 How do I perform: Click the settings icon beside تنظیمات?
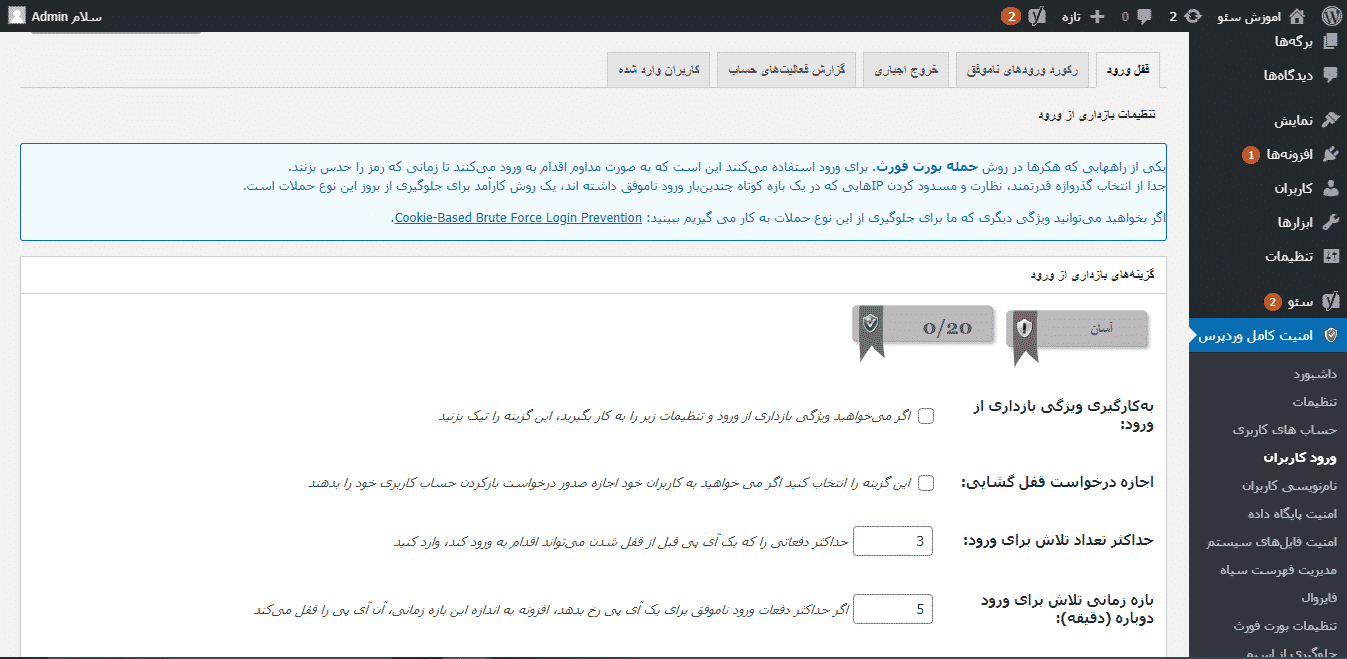pyautogui.click(x=1330, y=256)
